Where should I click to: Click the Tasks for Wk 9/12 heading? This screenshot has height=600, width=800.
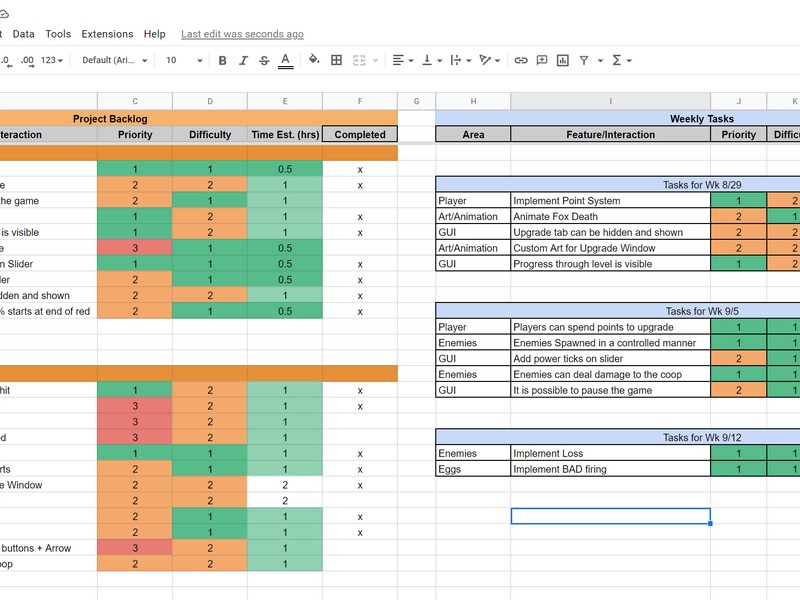[618, 437]
